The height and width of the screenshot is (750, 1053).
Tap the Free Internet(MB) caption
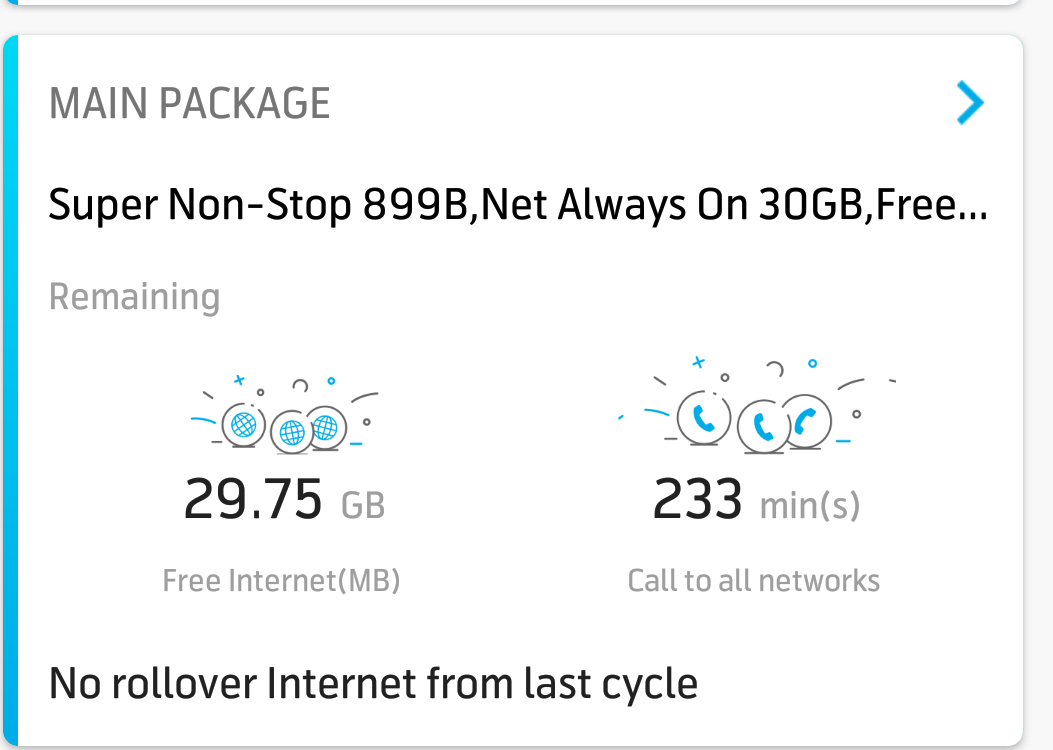[281, 581]
